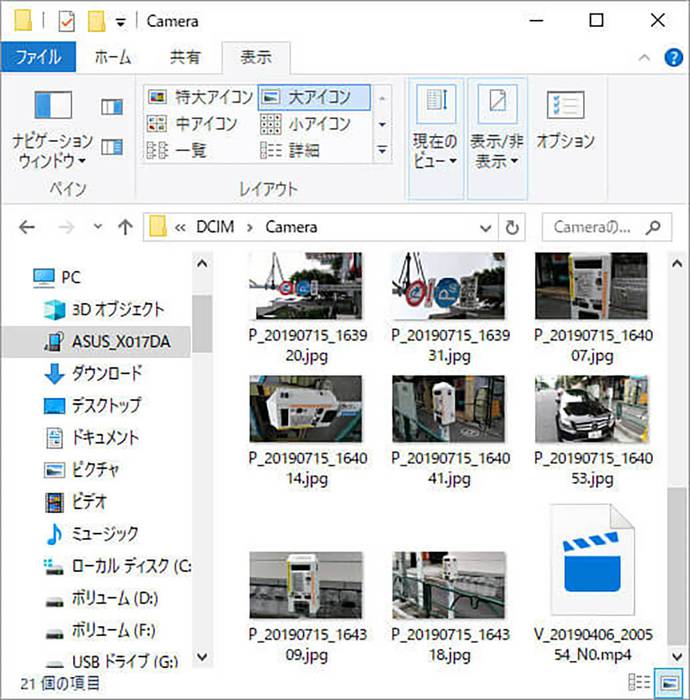
Task: Open the Navigation Window pane dropdown
Action: point(52,130)
